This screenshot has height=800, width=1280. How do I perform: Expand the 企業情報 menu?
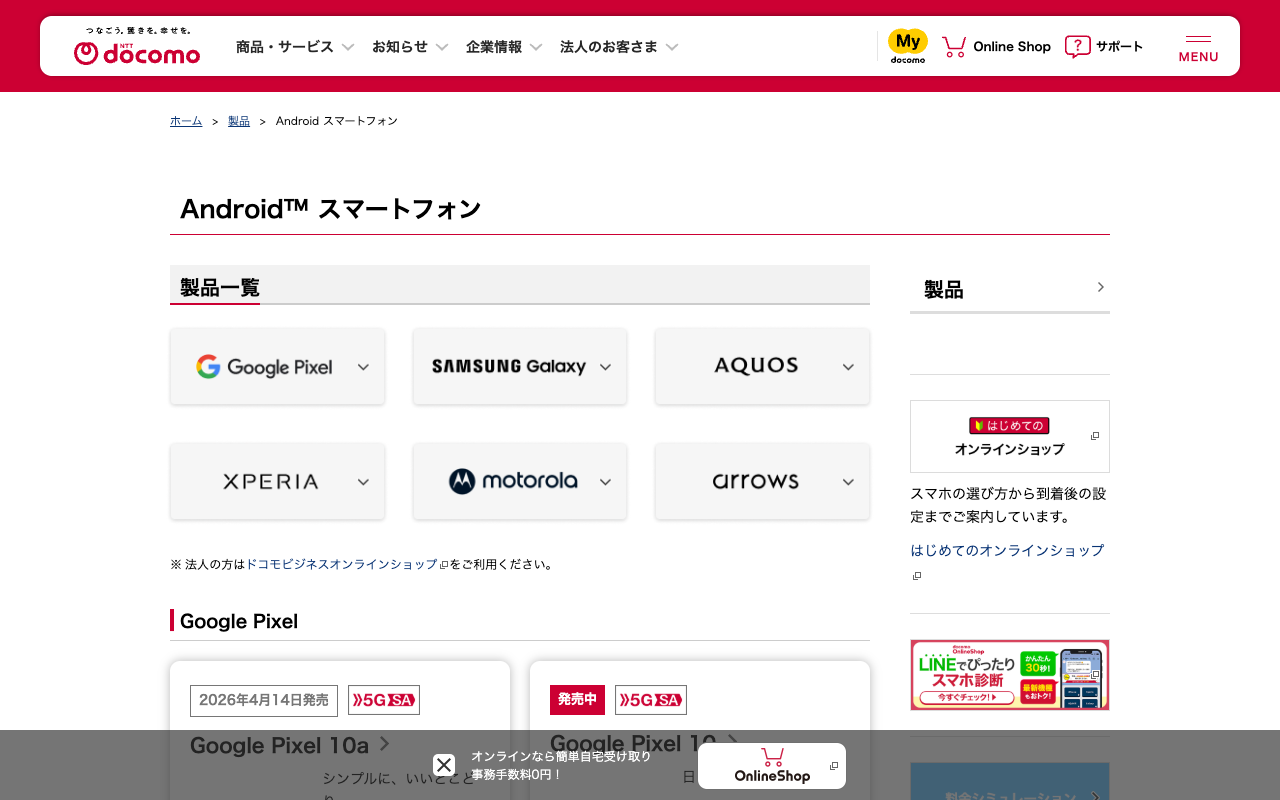[504, 47]
